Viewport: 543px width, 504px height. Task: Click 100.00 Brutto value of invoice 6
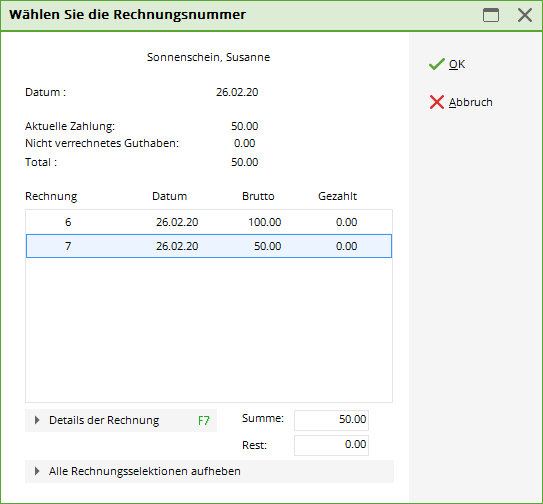(265, 222)
